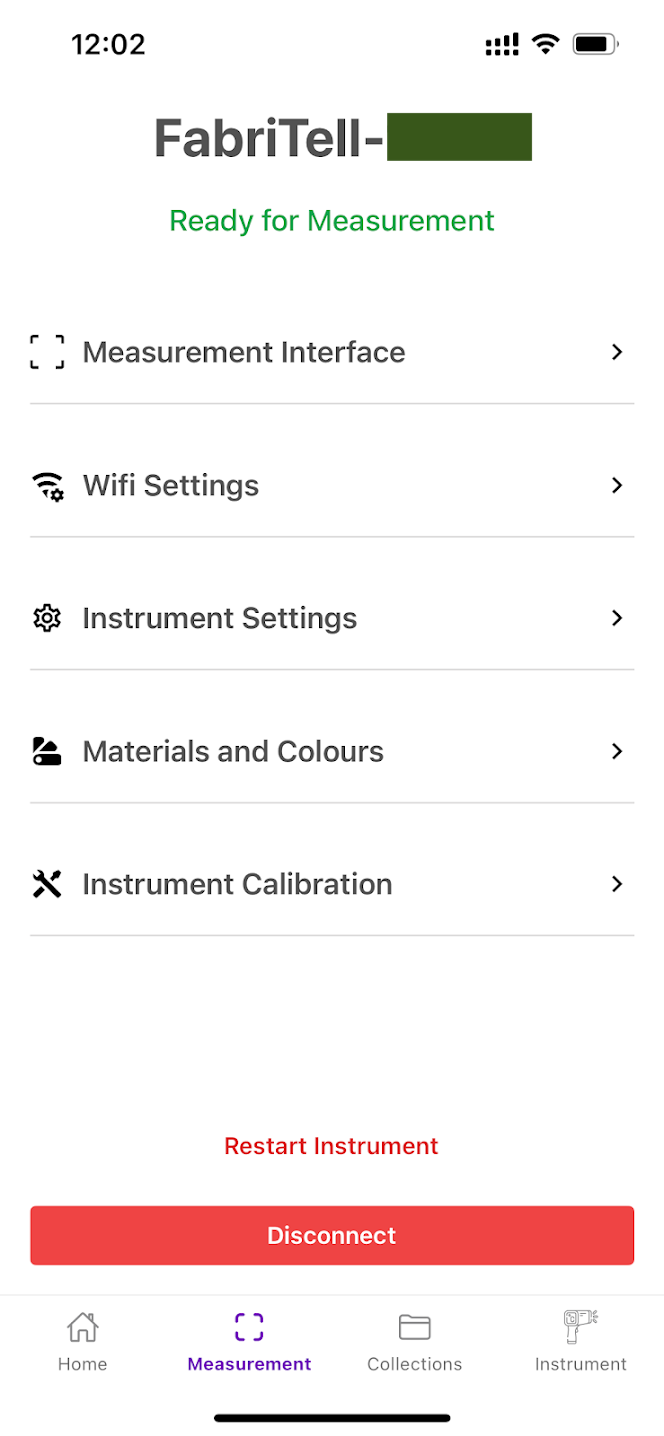Click the Materials and Colours swatch icon
664x1436 pixels.
pos(47,752)
